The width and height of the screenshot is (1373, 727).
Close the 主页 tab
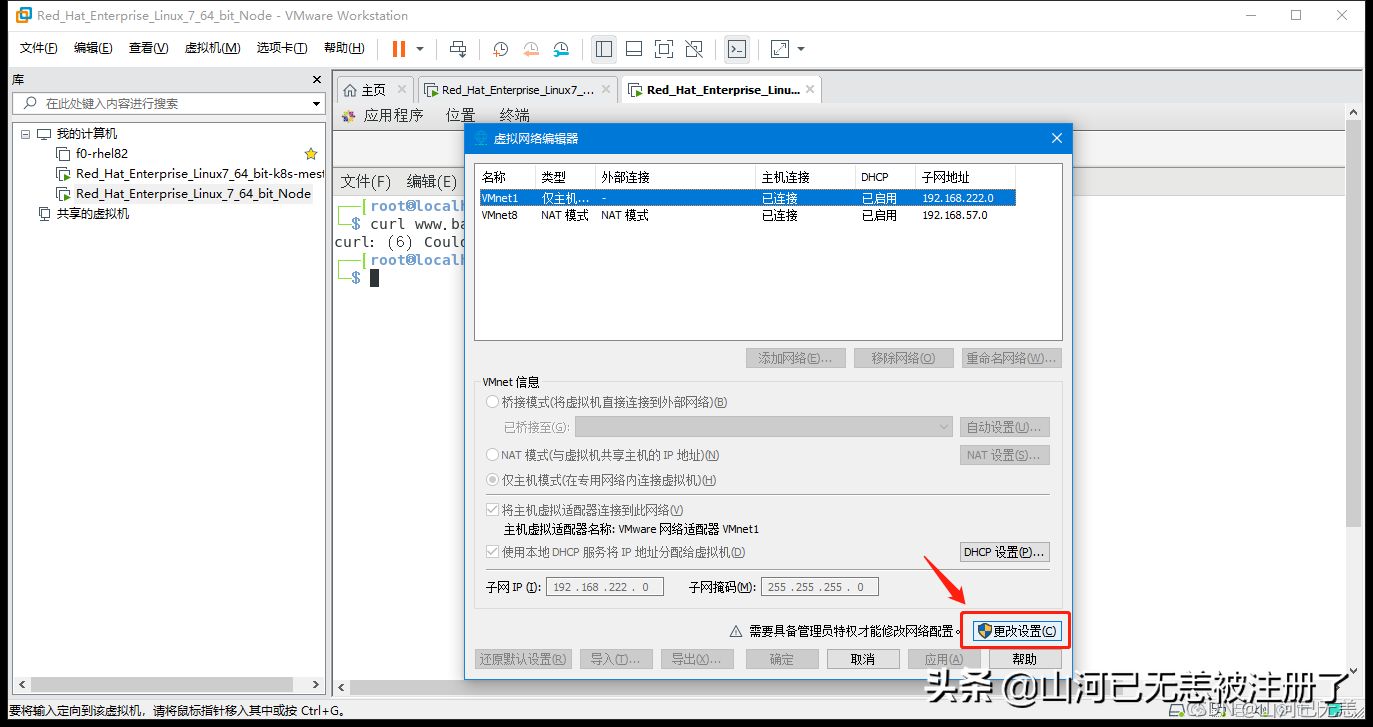pos(402,90)
